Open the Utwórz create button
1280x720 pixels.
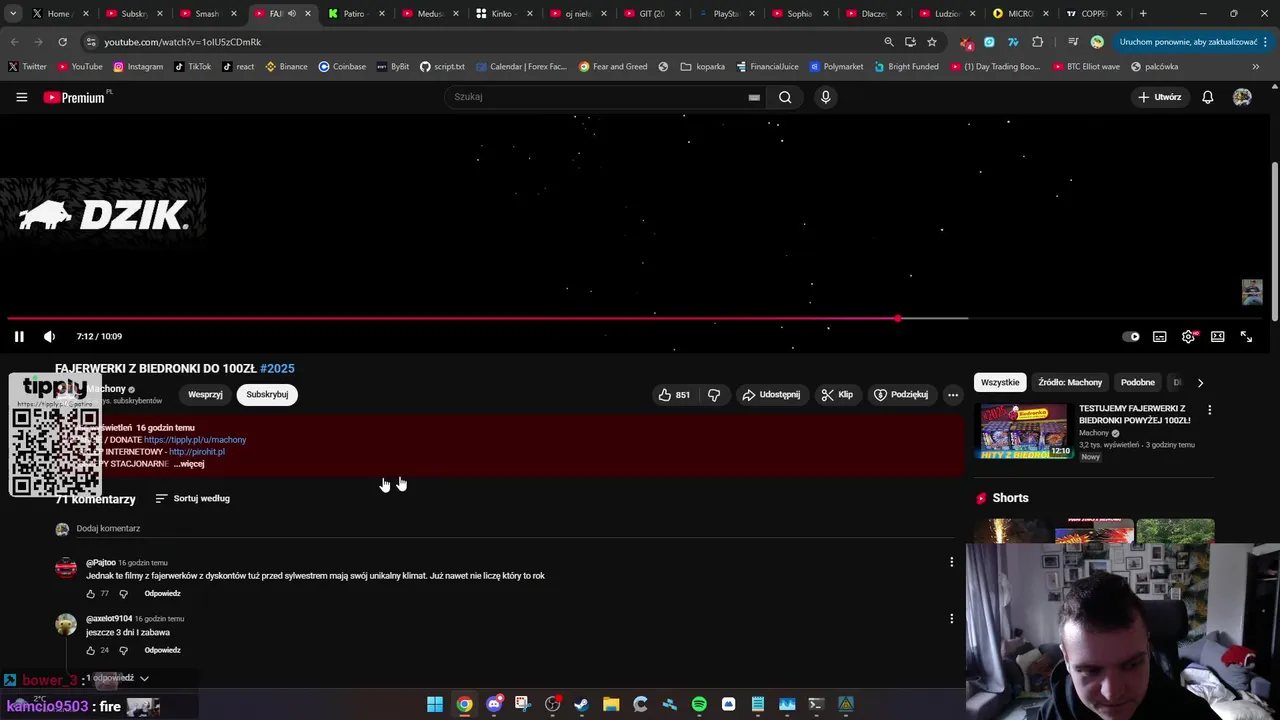[x=1160, y=97]
